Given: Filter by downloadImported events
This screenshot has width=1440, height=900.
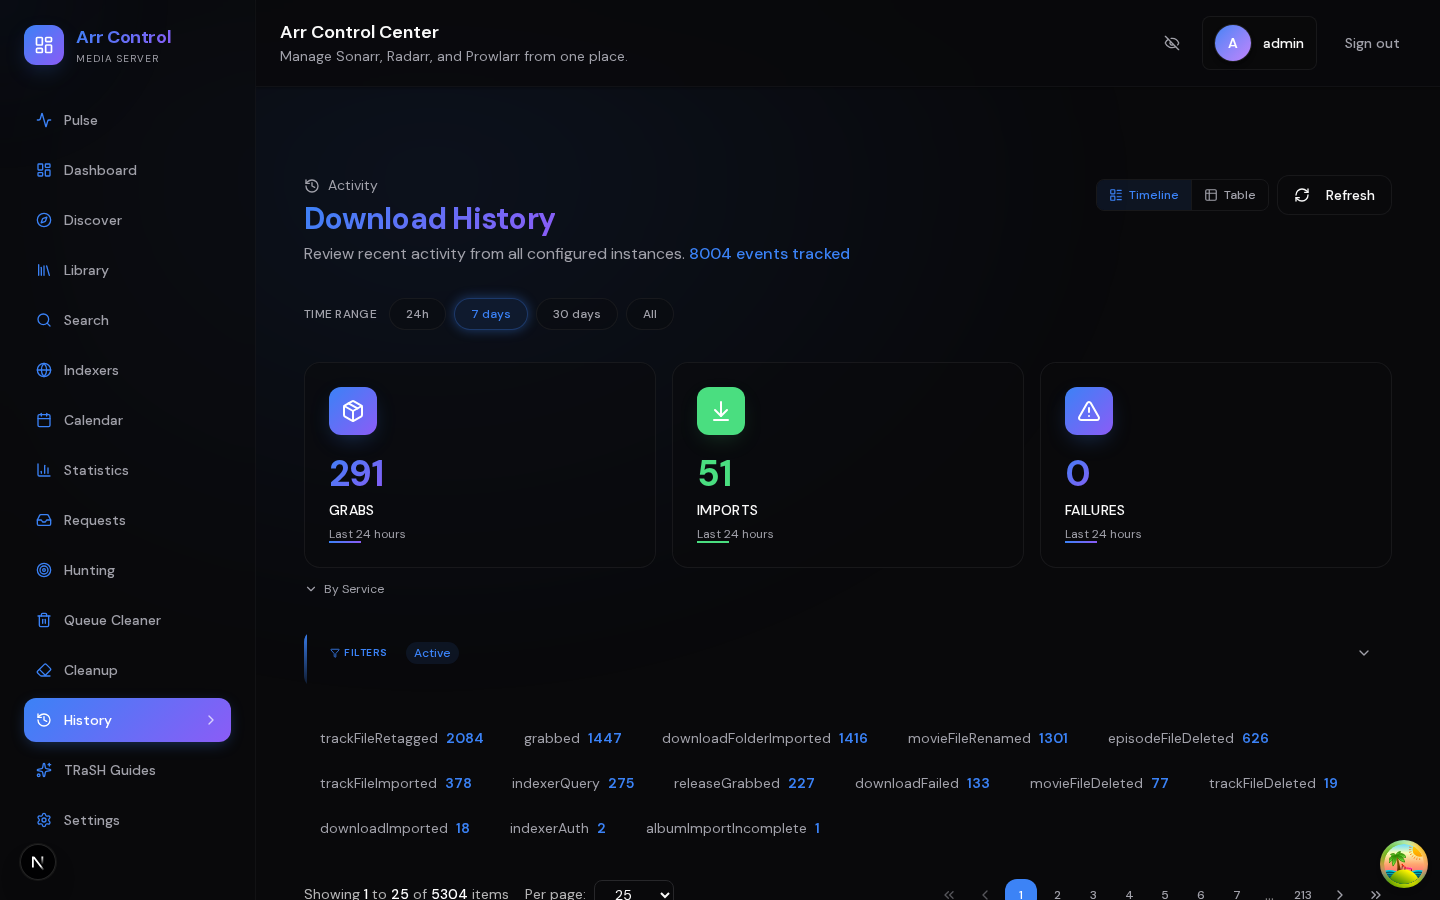Looking at the screenshot, I should pyautogui.click(x=395, y=828).
